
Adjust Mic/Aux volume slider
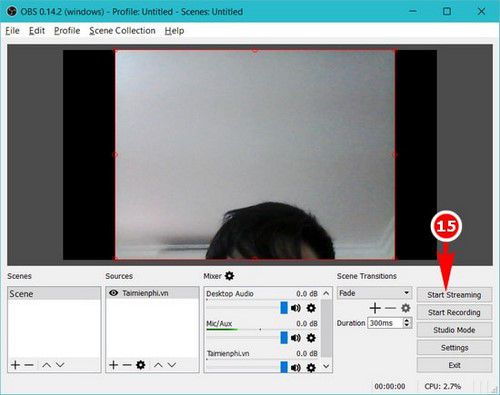(x=284, y=338)
